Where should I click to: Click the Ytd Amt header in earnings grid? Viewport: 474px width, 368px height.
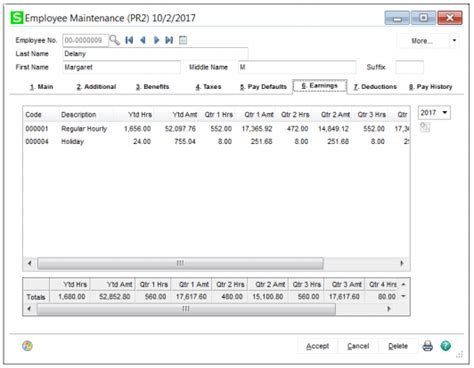[185, 115]
